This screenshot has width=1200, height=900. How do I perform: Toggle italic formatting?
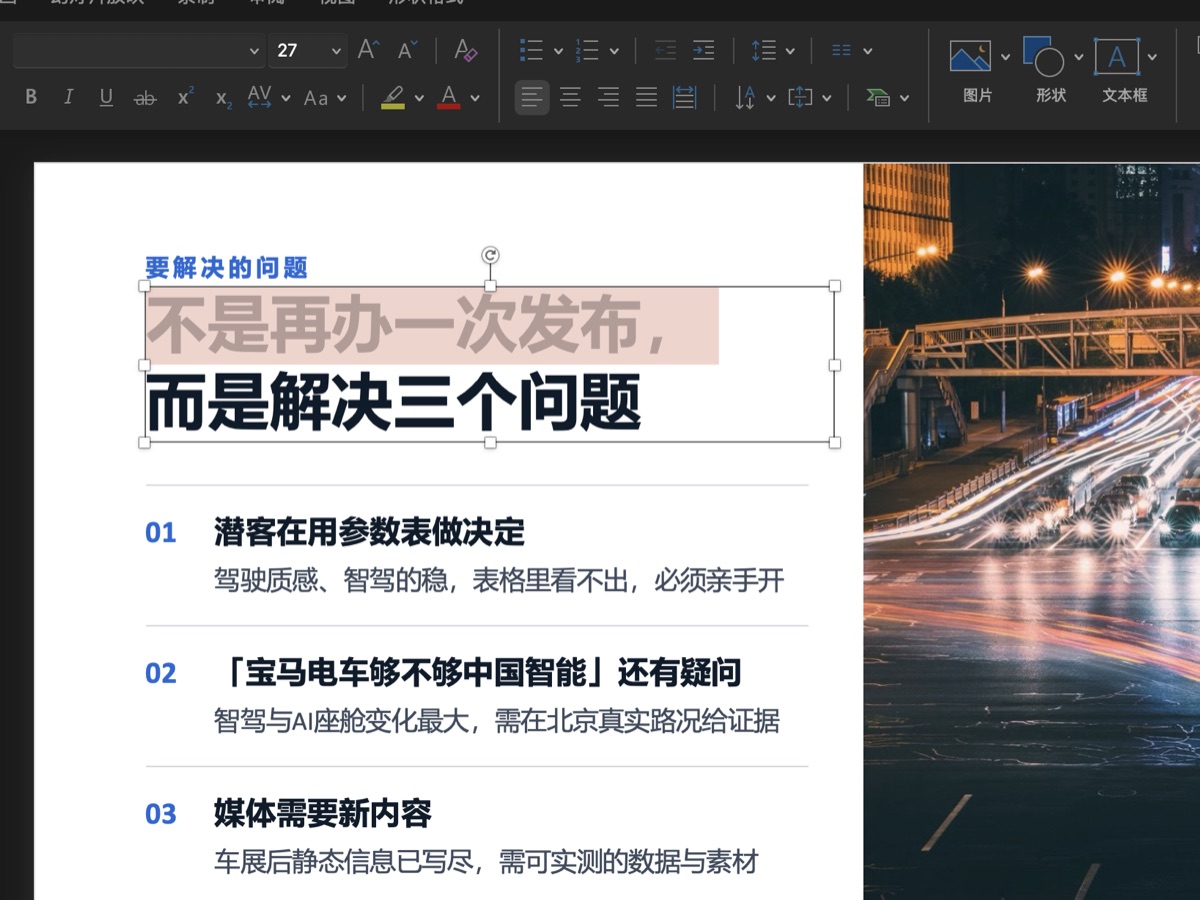click(68, 97)
